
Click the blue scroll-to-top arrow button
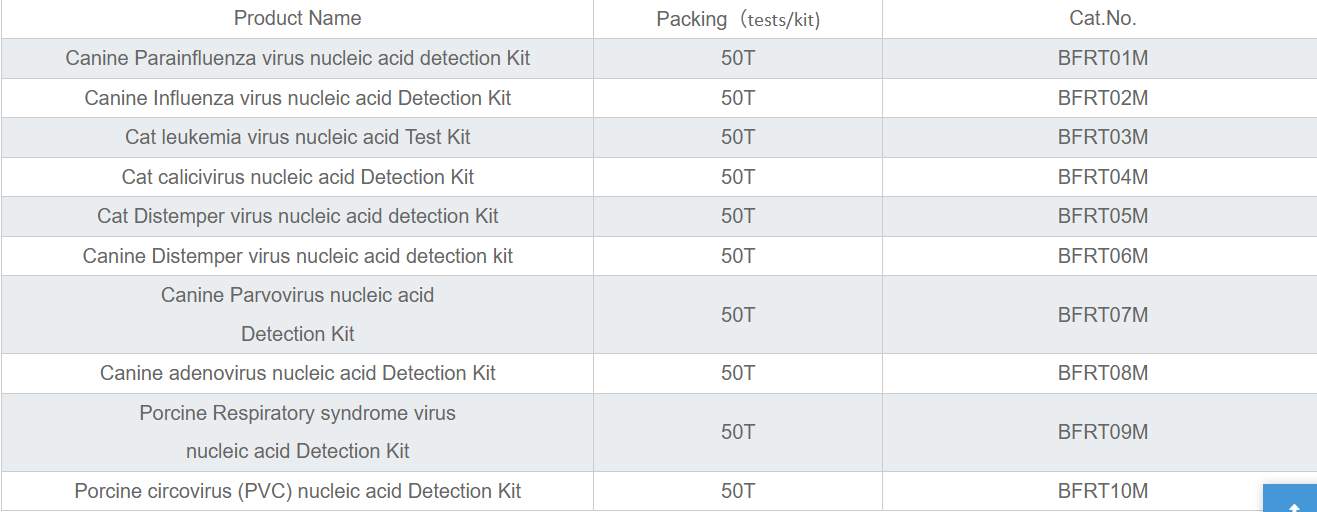click(1292, 499)
